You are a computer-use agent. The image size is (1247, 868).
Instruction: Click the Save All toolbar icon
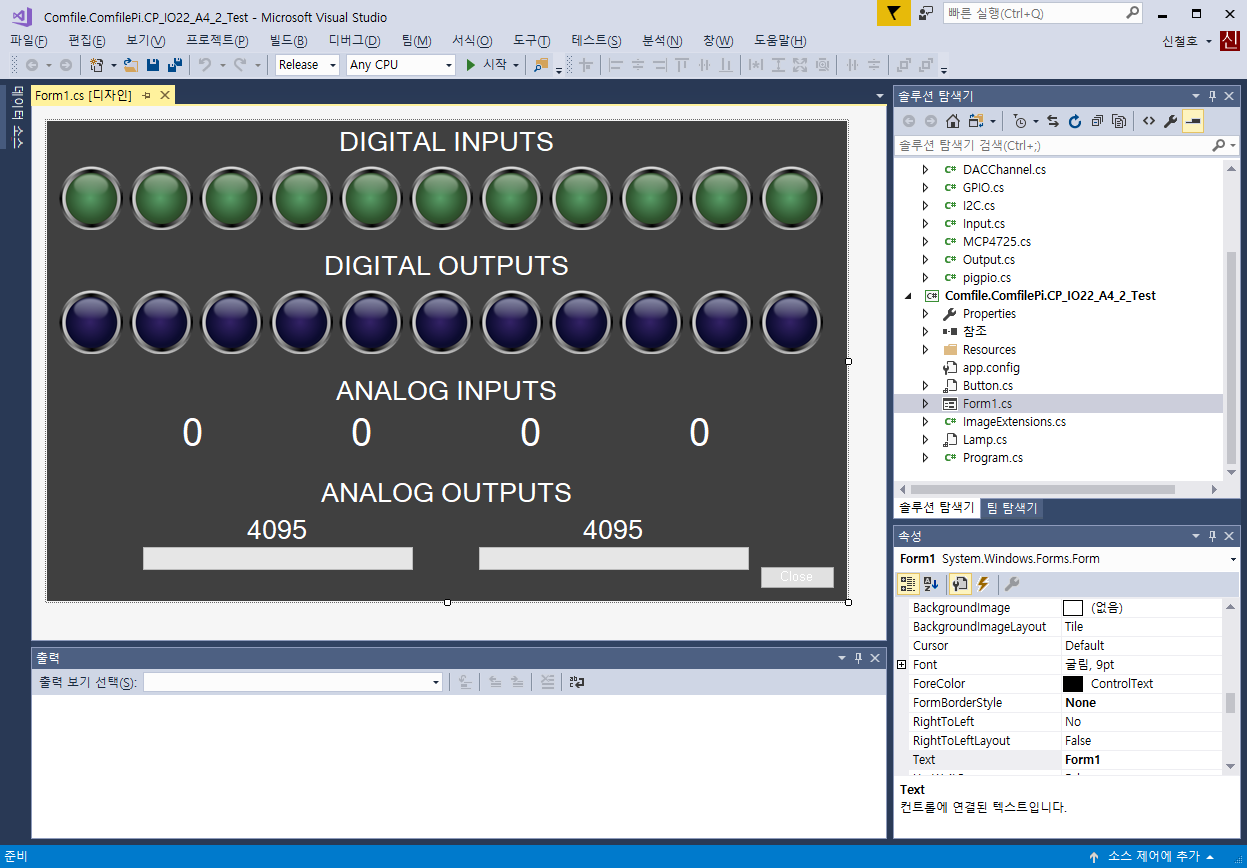[x=175, y=65]
